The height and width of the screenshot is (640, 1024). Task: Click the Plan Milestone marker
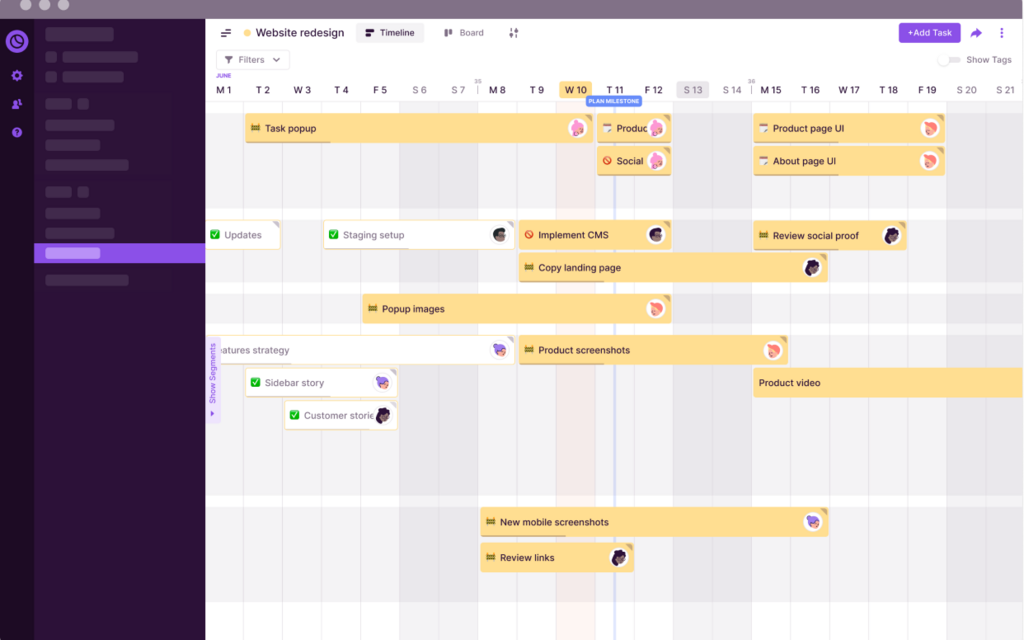point(613,101)
